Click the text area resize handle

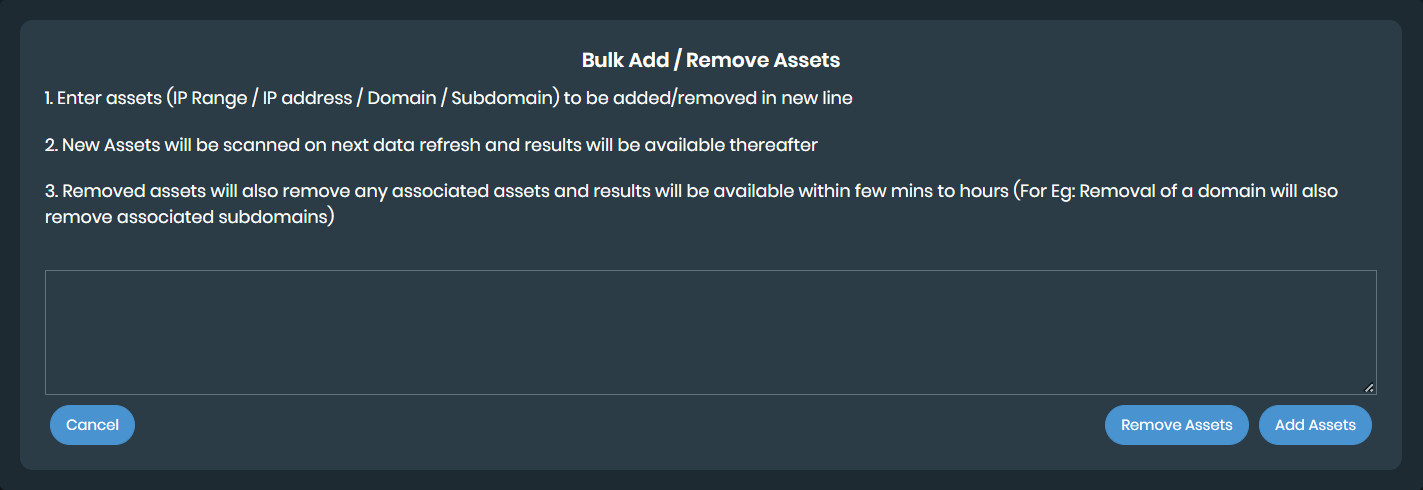(x=1369, y=387)
